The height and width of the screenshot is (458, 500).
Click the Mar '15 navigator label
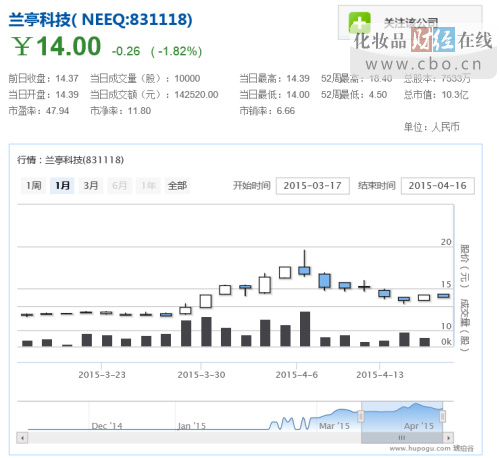[x=334, y=426]
